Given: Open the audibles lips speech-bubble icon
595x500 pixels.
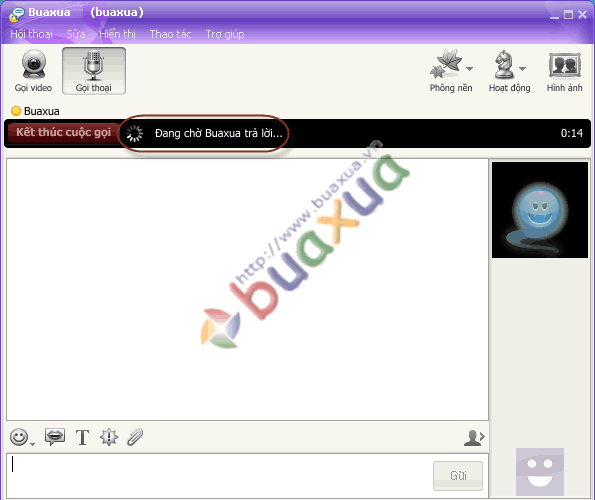Looking at the screenshot, I should pos(55,437).
